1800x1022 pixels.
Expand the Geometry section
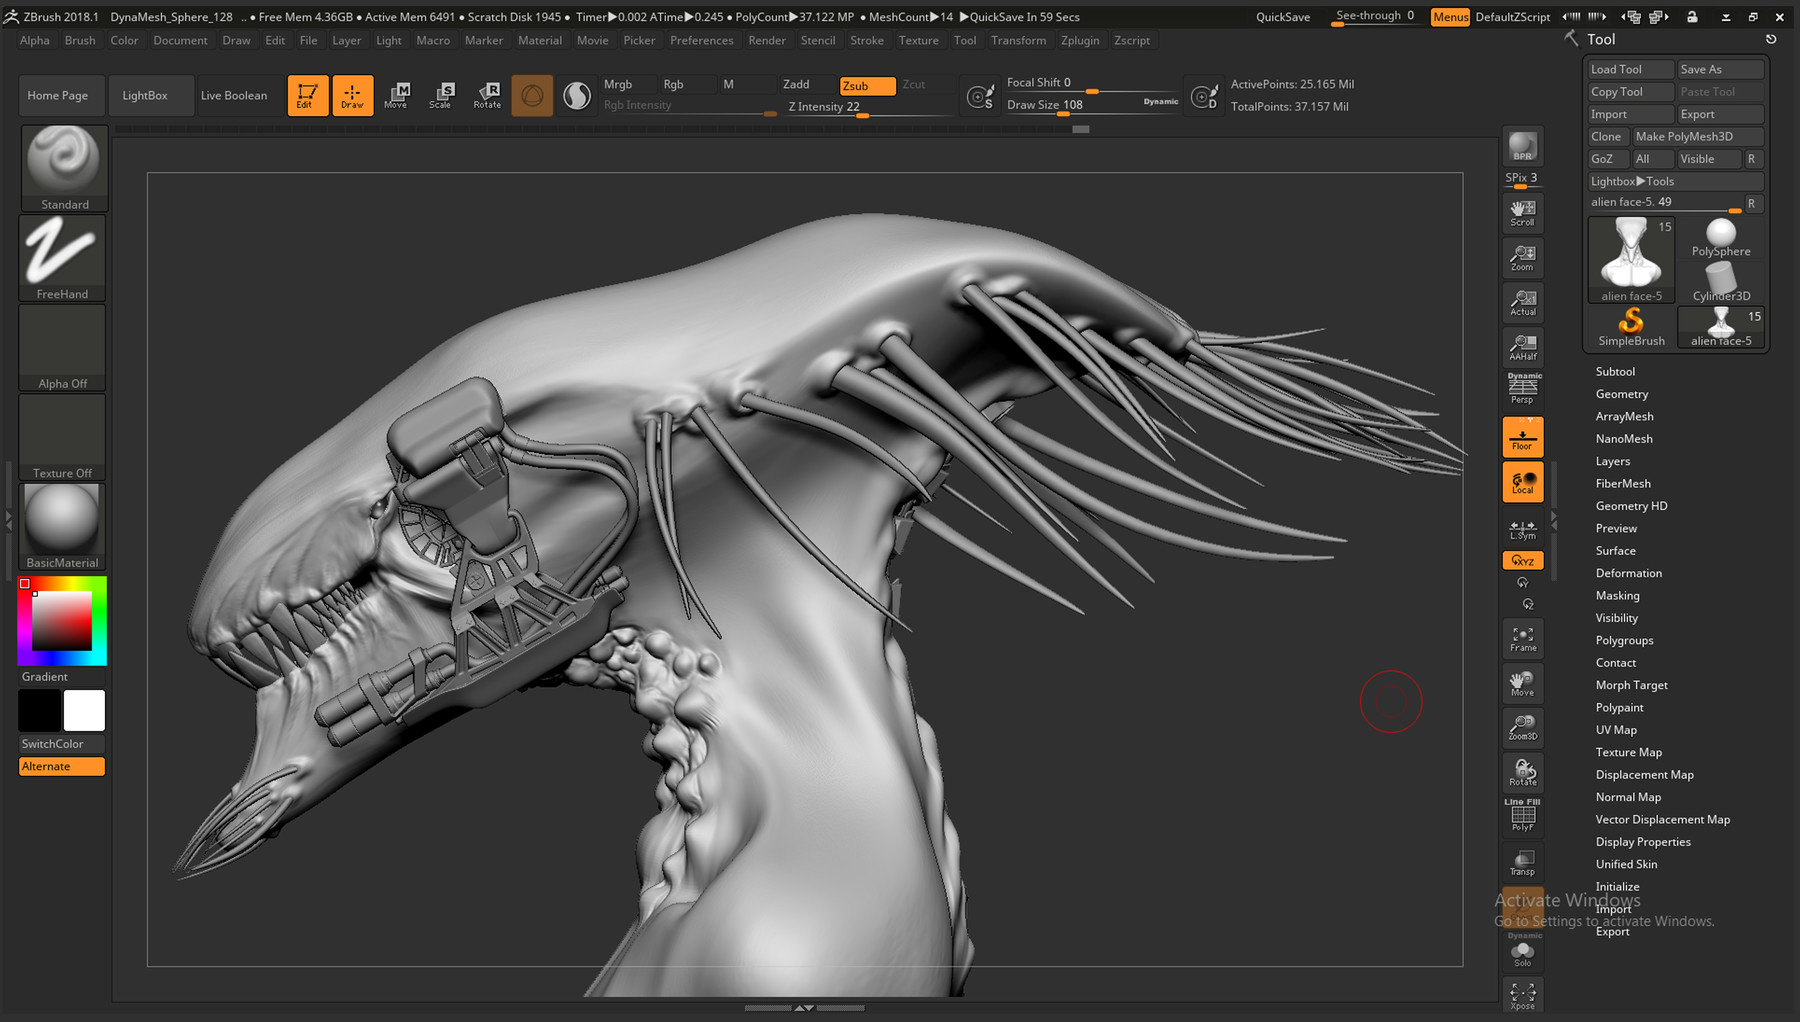click(x=1620, y=394)
